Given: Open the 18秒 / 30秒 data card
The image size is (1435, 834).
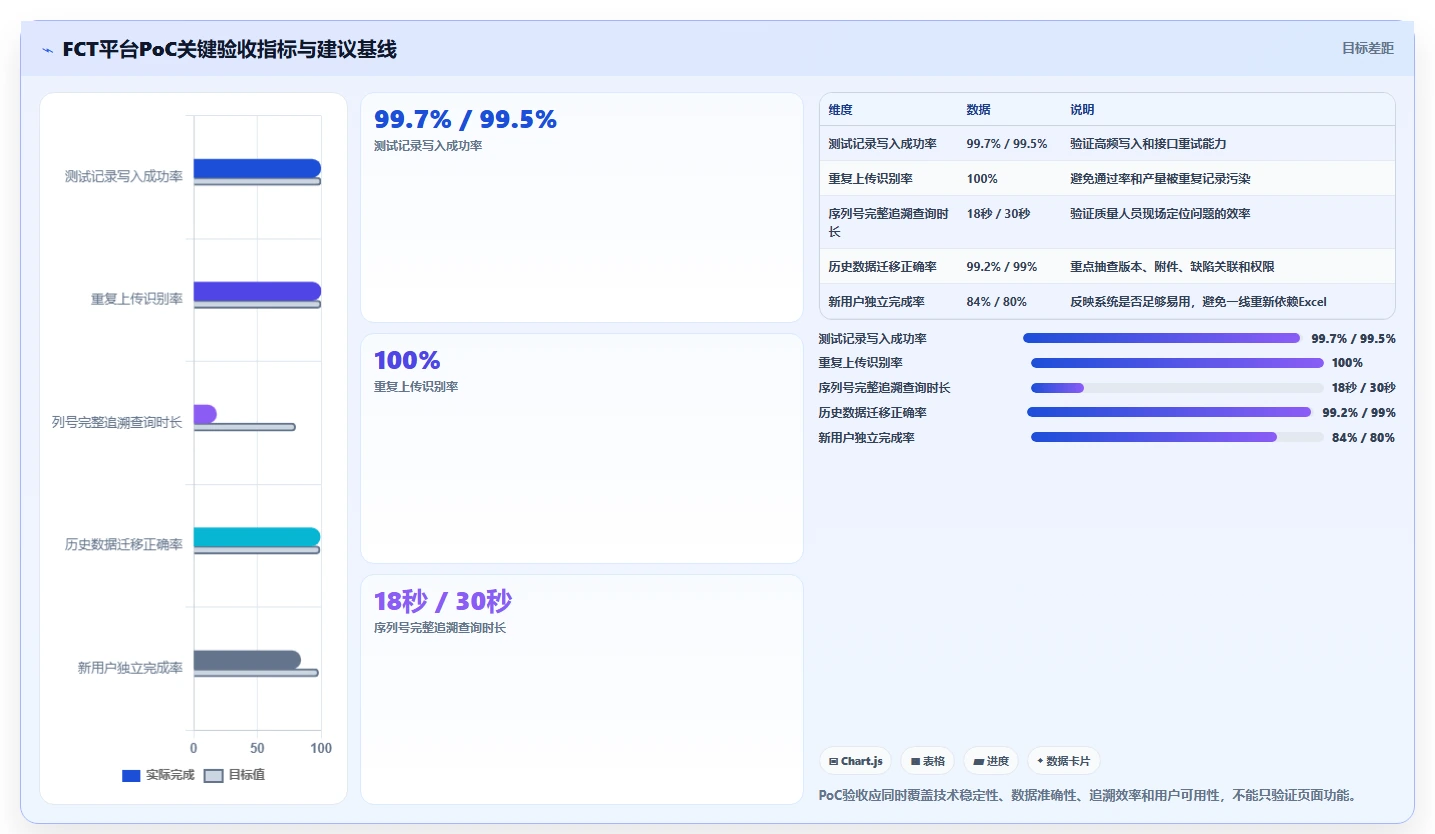Looking at the screenshot, I should tap(582, 689).
